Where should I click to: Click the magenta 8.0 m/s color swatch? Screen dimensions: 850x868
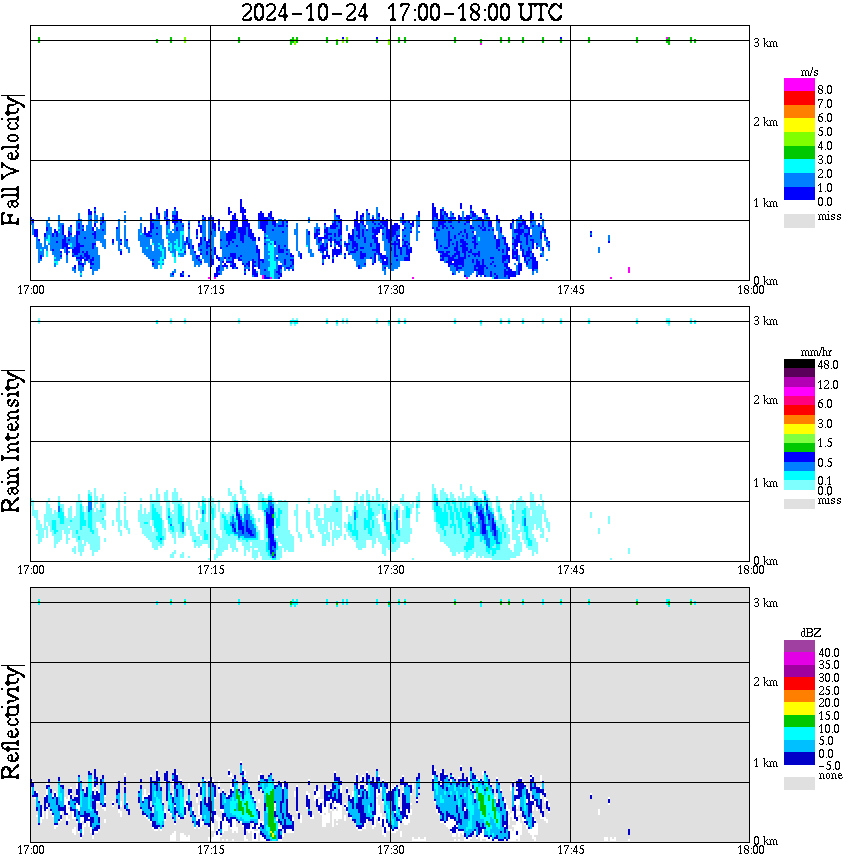(x=799, y=85)
